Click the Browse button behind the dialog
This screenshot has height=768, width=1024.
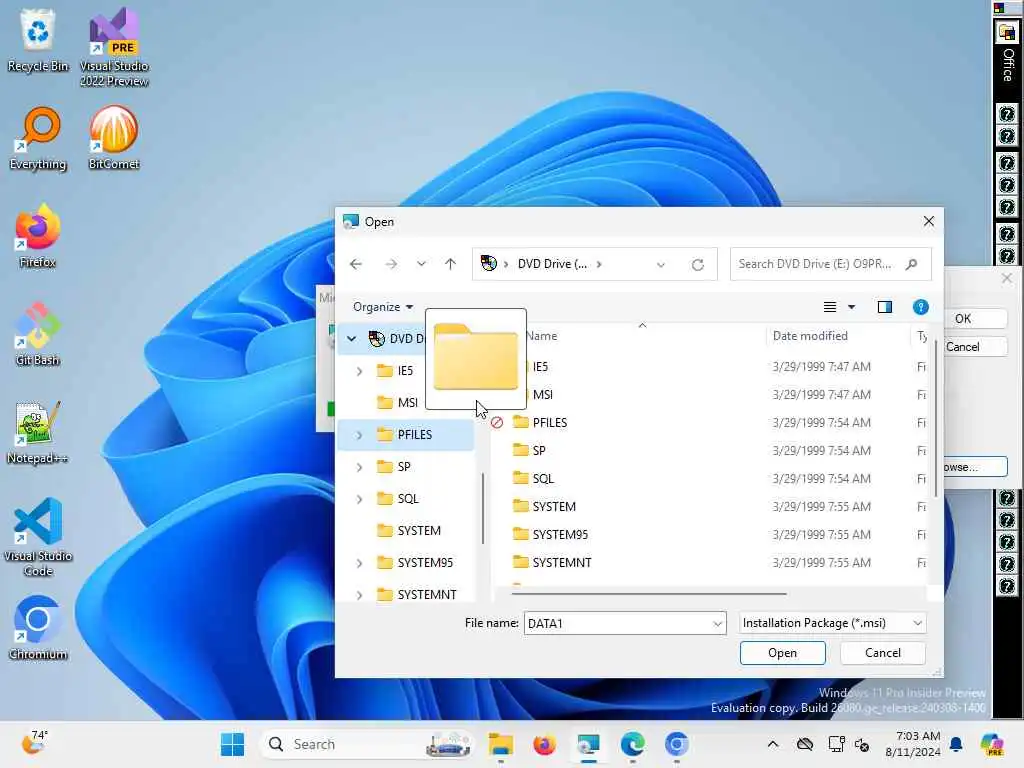tap(974, 467)
